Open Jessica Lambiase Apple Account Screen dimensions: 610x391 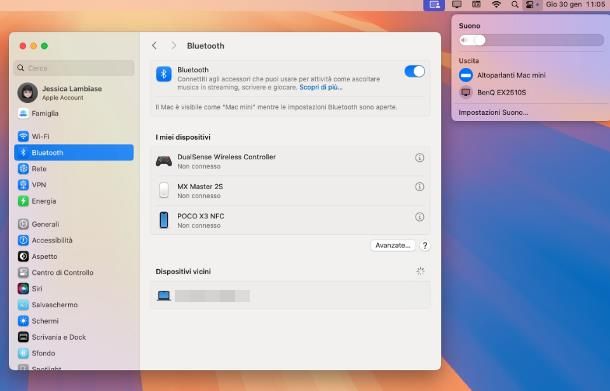click(74, 93)
